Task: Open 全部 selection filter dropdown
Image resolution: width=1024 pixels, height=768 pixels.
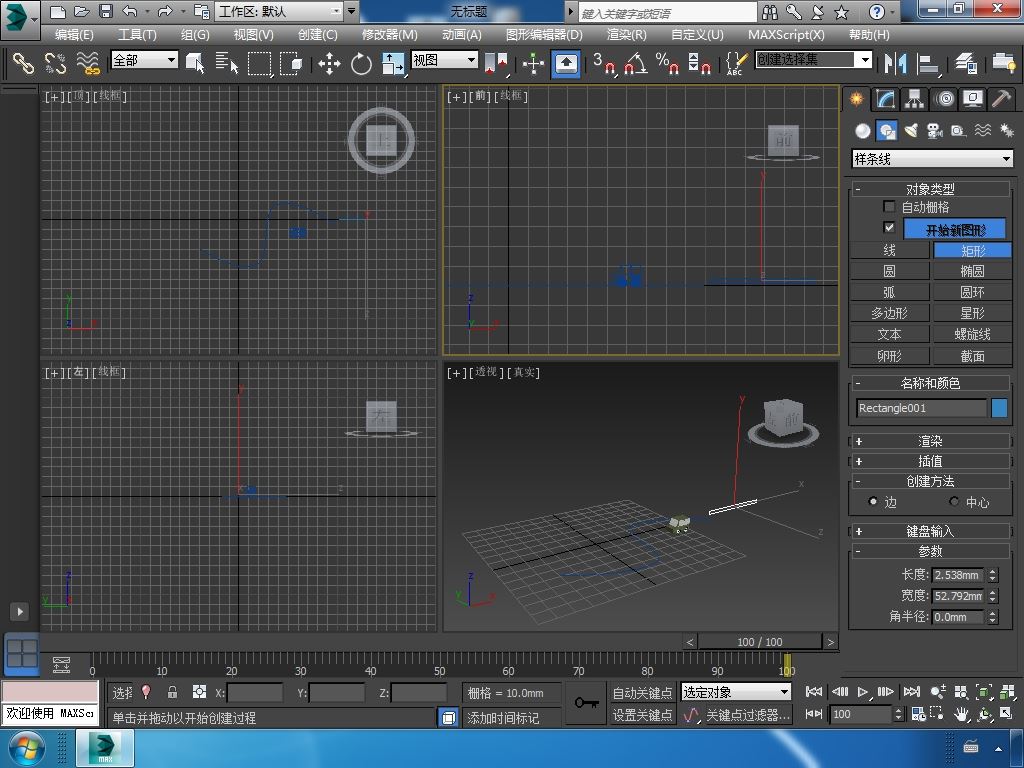Action: 144,60
